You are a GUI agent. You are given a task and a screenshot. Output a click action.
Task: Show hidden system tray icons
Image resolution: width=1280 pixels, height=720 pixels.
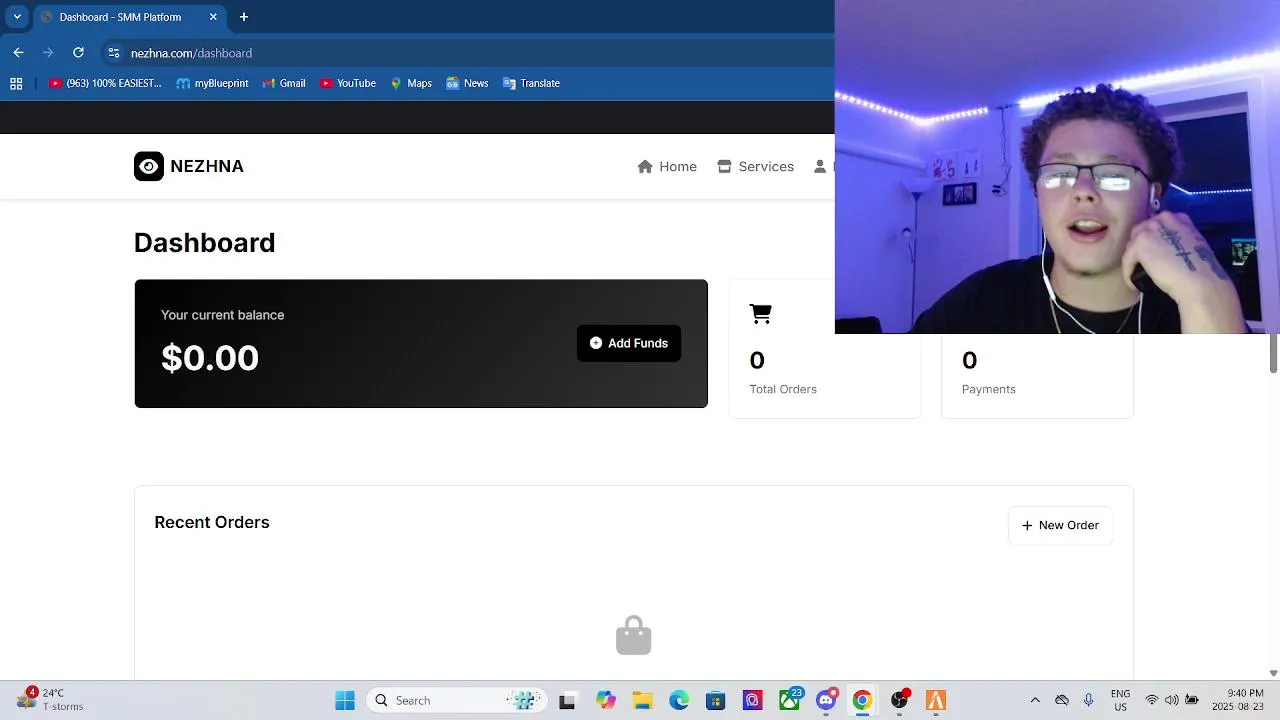1035,700
